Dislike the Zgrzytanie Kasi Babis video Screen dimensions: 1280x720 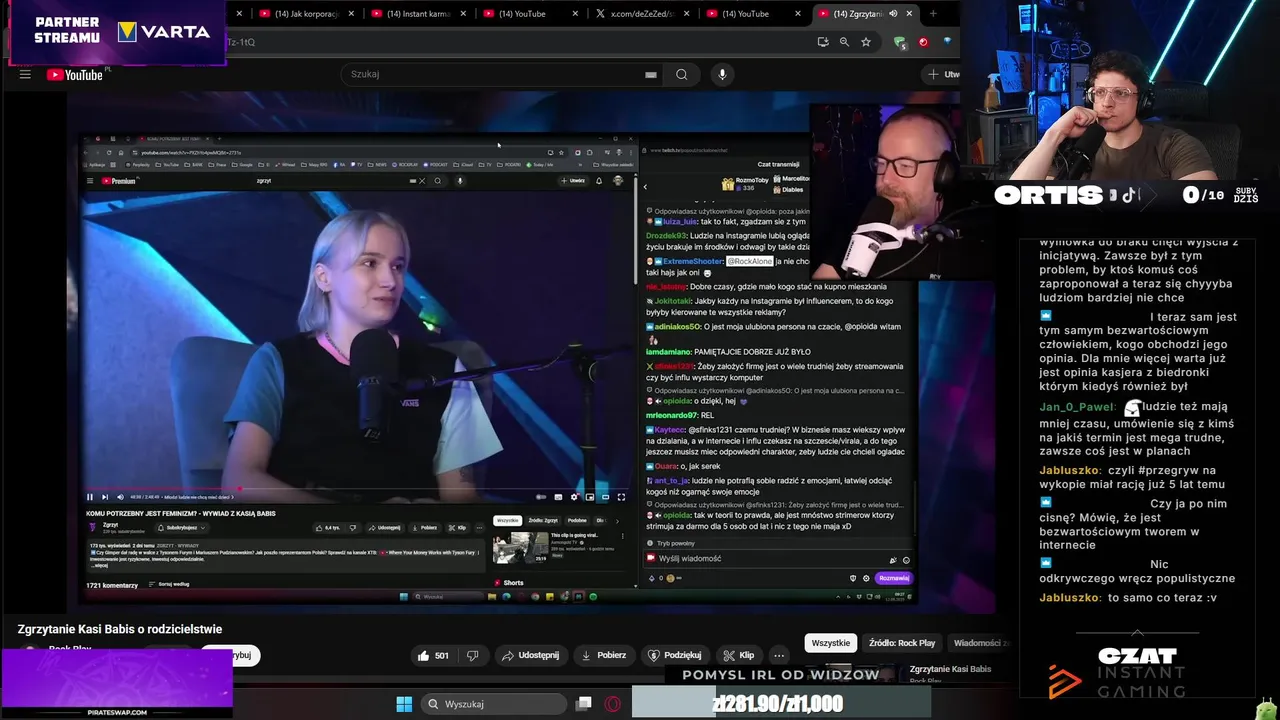[473, 655]
